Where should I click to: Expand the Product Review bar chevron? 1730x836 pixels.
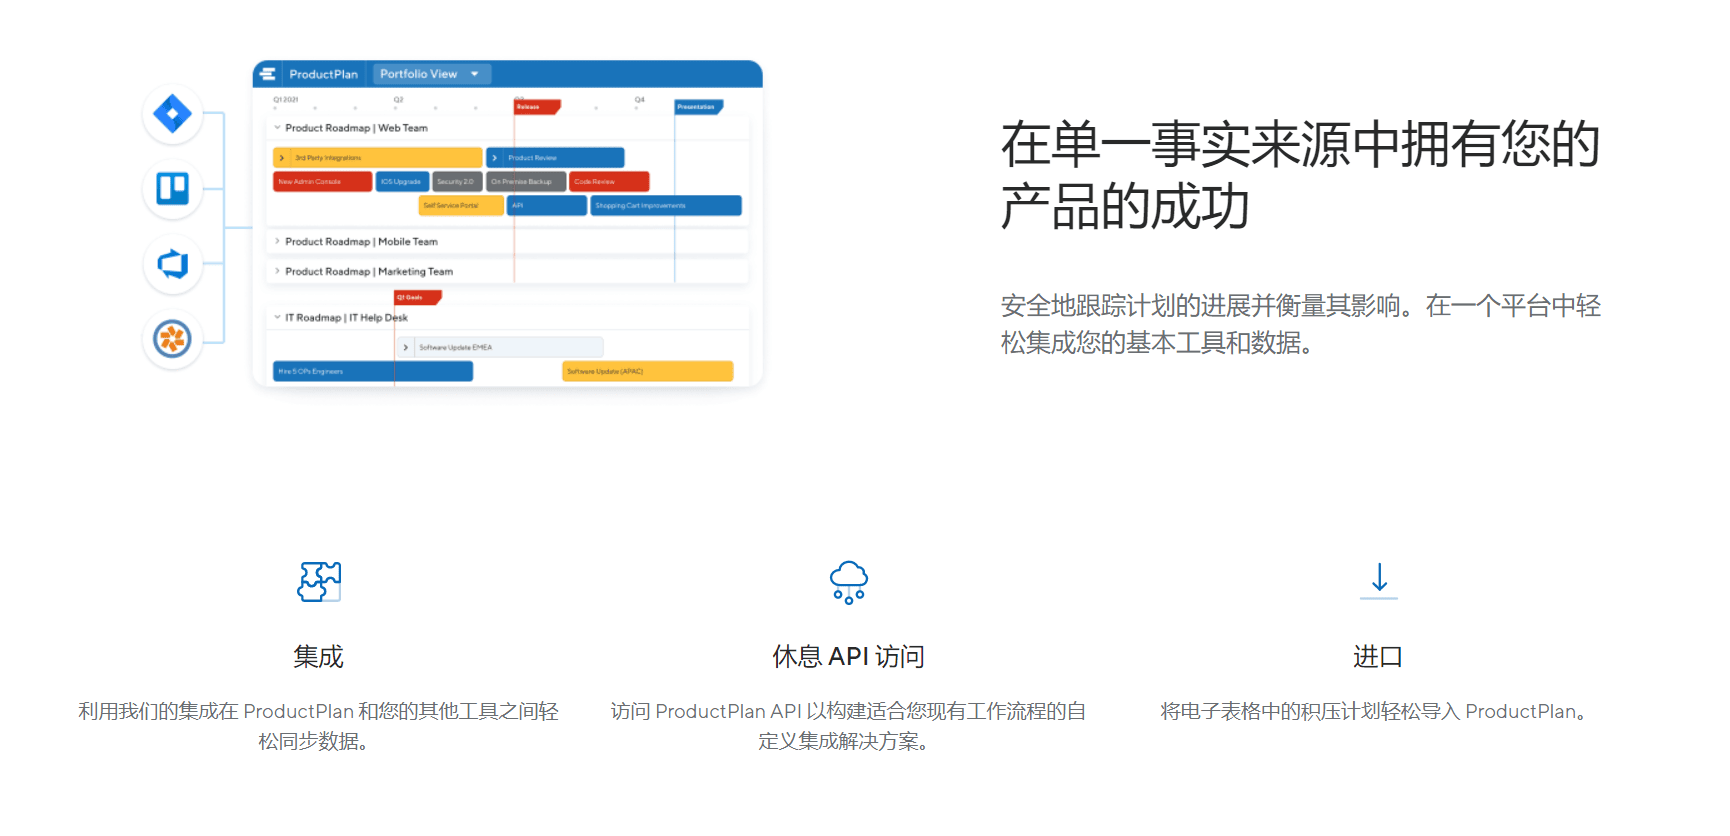point(495,158)
